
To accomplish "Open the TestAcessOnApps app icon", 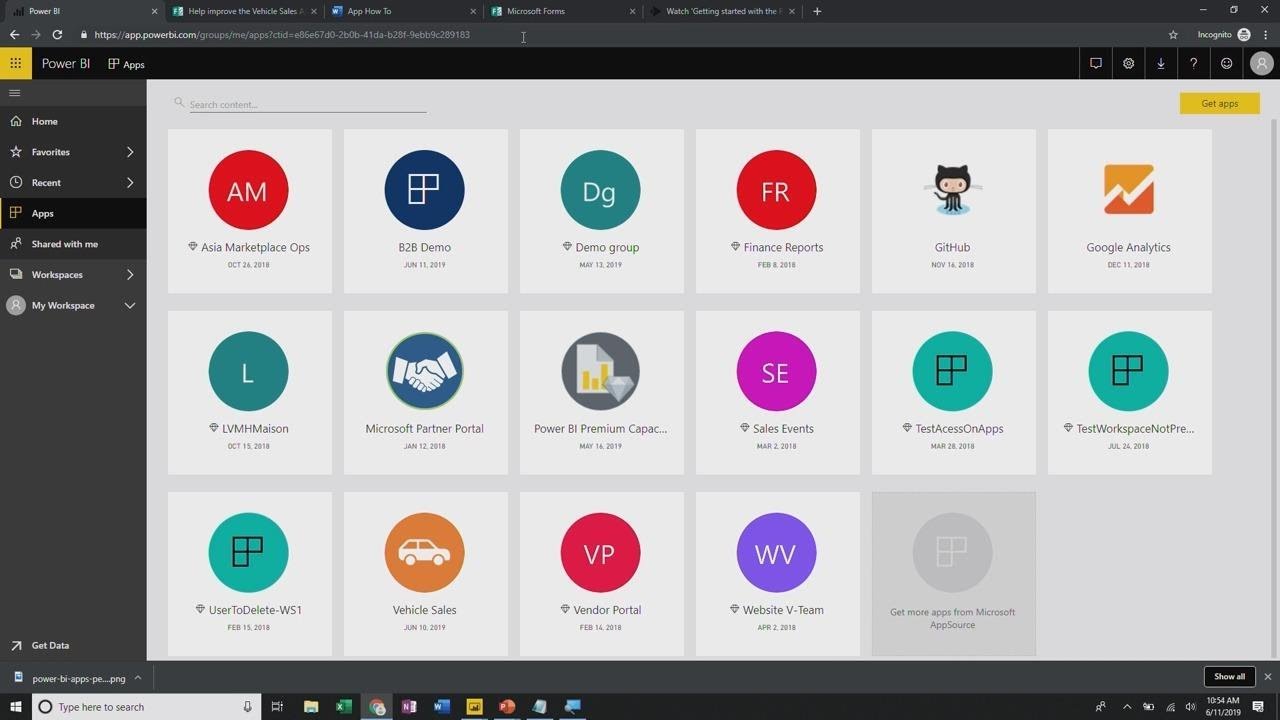I will [x=952, y=371].
